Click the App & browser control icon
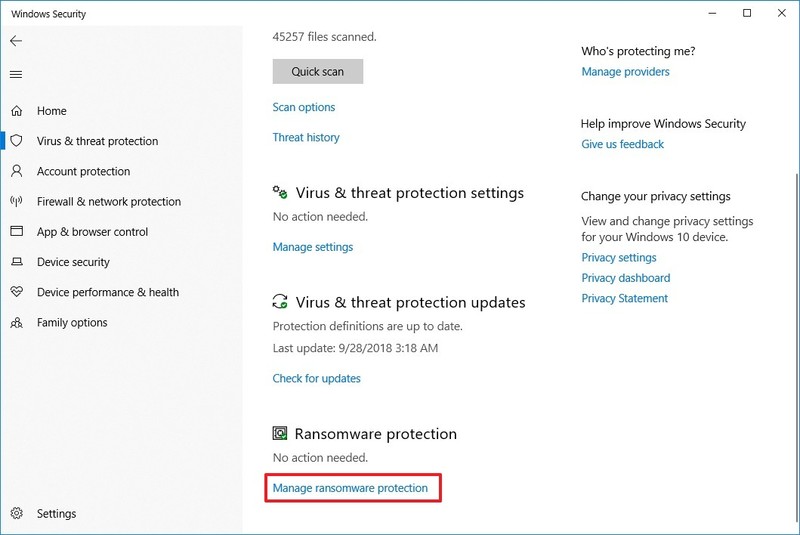 coord(16,231)
